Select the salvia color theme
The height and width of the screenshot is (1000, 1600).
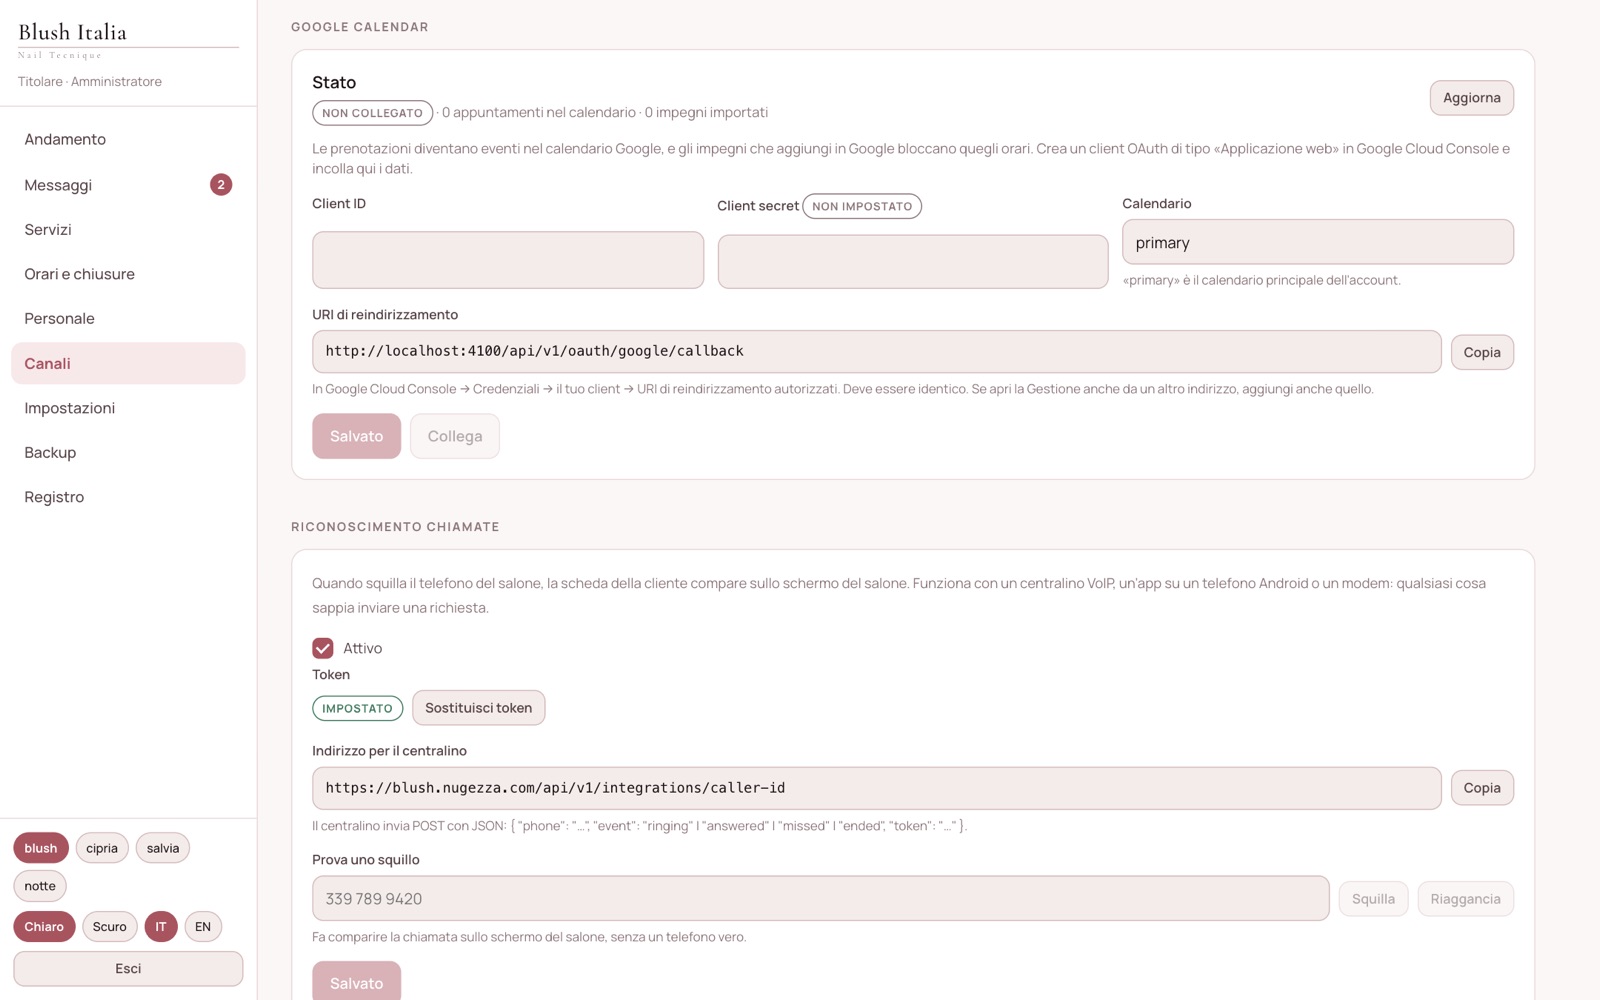point(163,848)
